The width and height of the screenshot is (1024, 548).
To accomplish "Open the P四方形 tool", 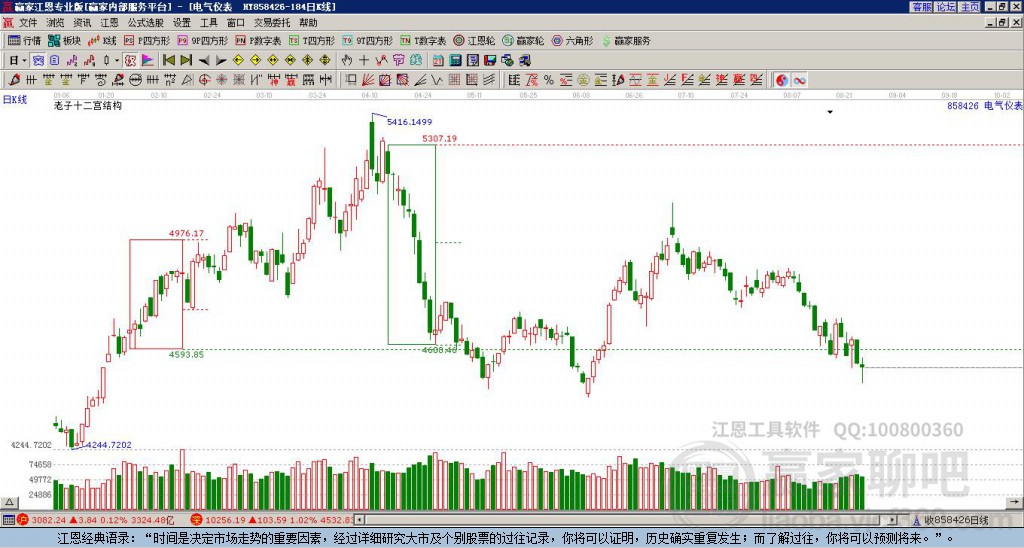I will (x=147, y=40).
